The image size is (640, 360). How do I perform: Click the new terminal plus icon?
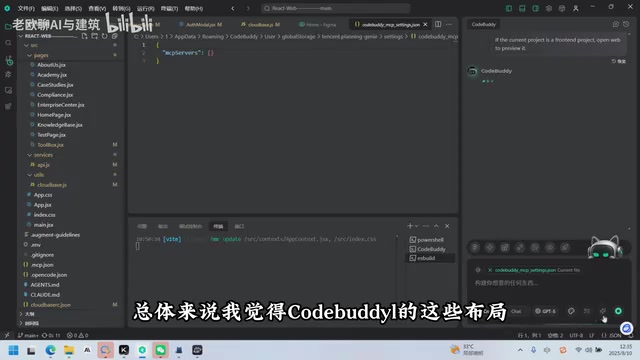click(x=410, y=226)
